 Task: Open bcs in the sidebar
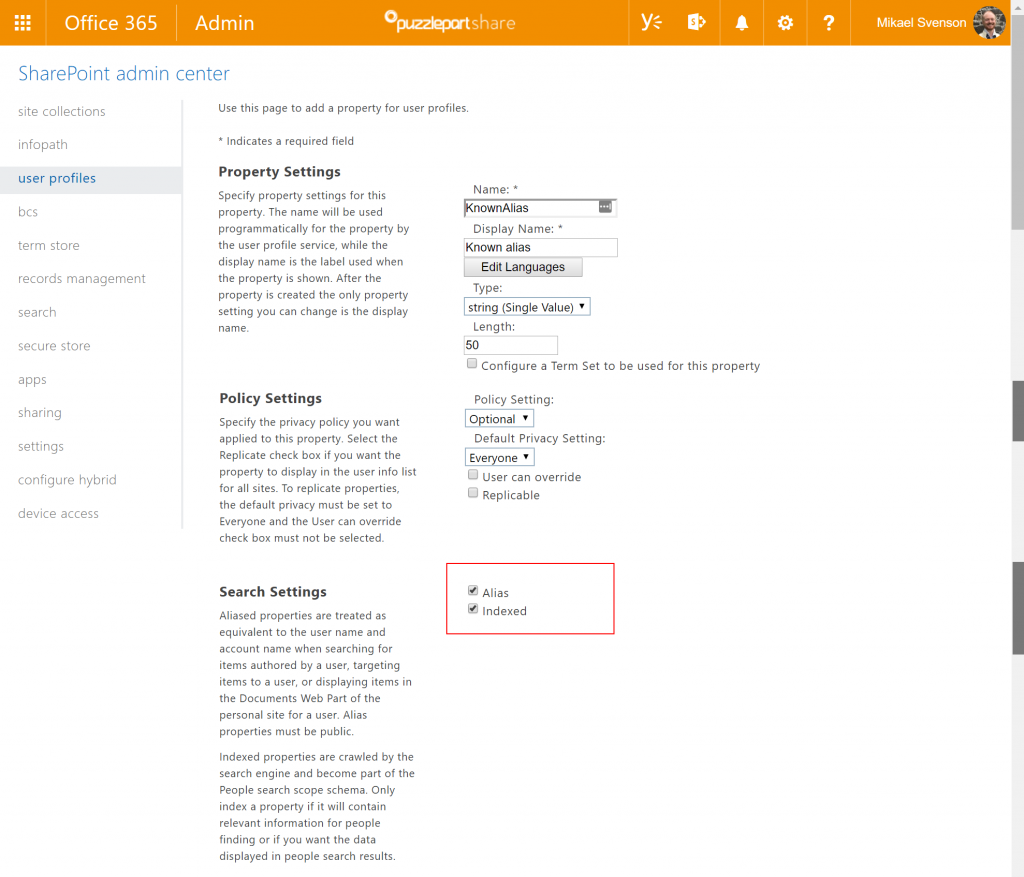[27, 212]
